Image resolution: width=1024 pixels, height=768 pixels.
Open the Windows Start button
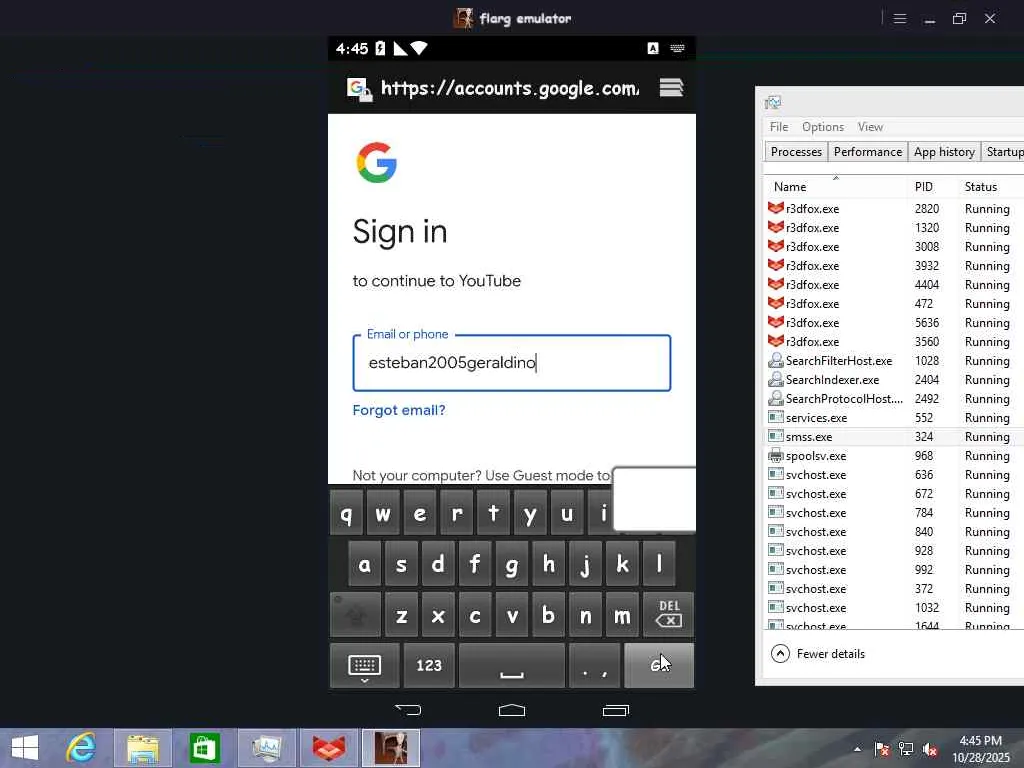pyautogui.click(x=25, y=748)
